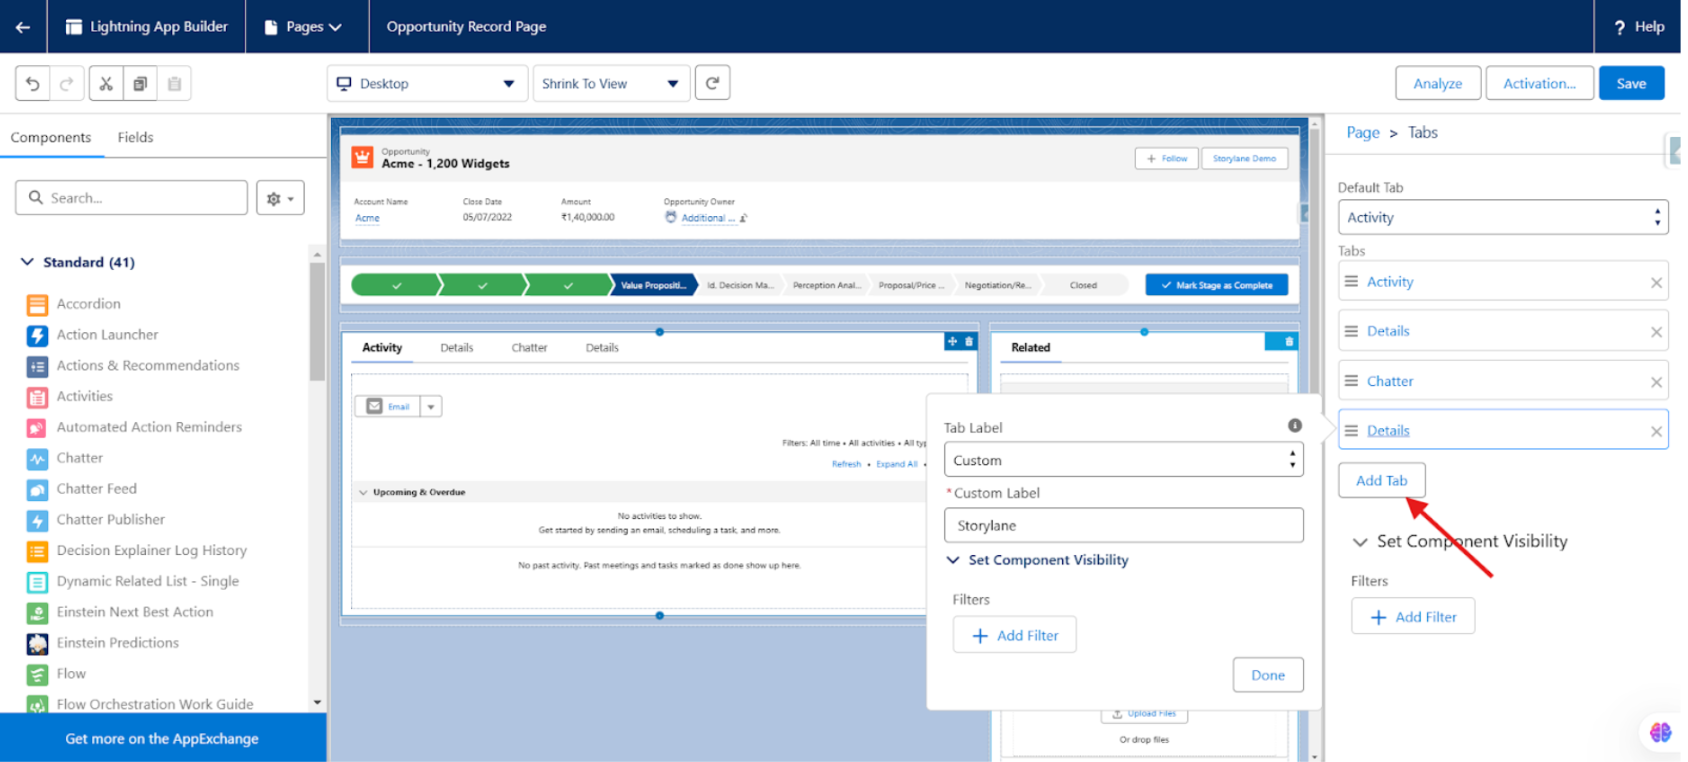Click the Tab Label info icon
This screenshot has width=1688, height=762.
point(1294,426)
